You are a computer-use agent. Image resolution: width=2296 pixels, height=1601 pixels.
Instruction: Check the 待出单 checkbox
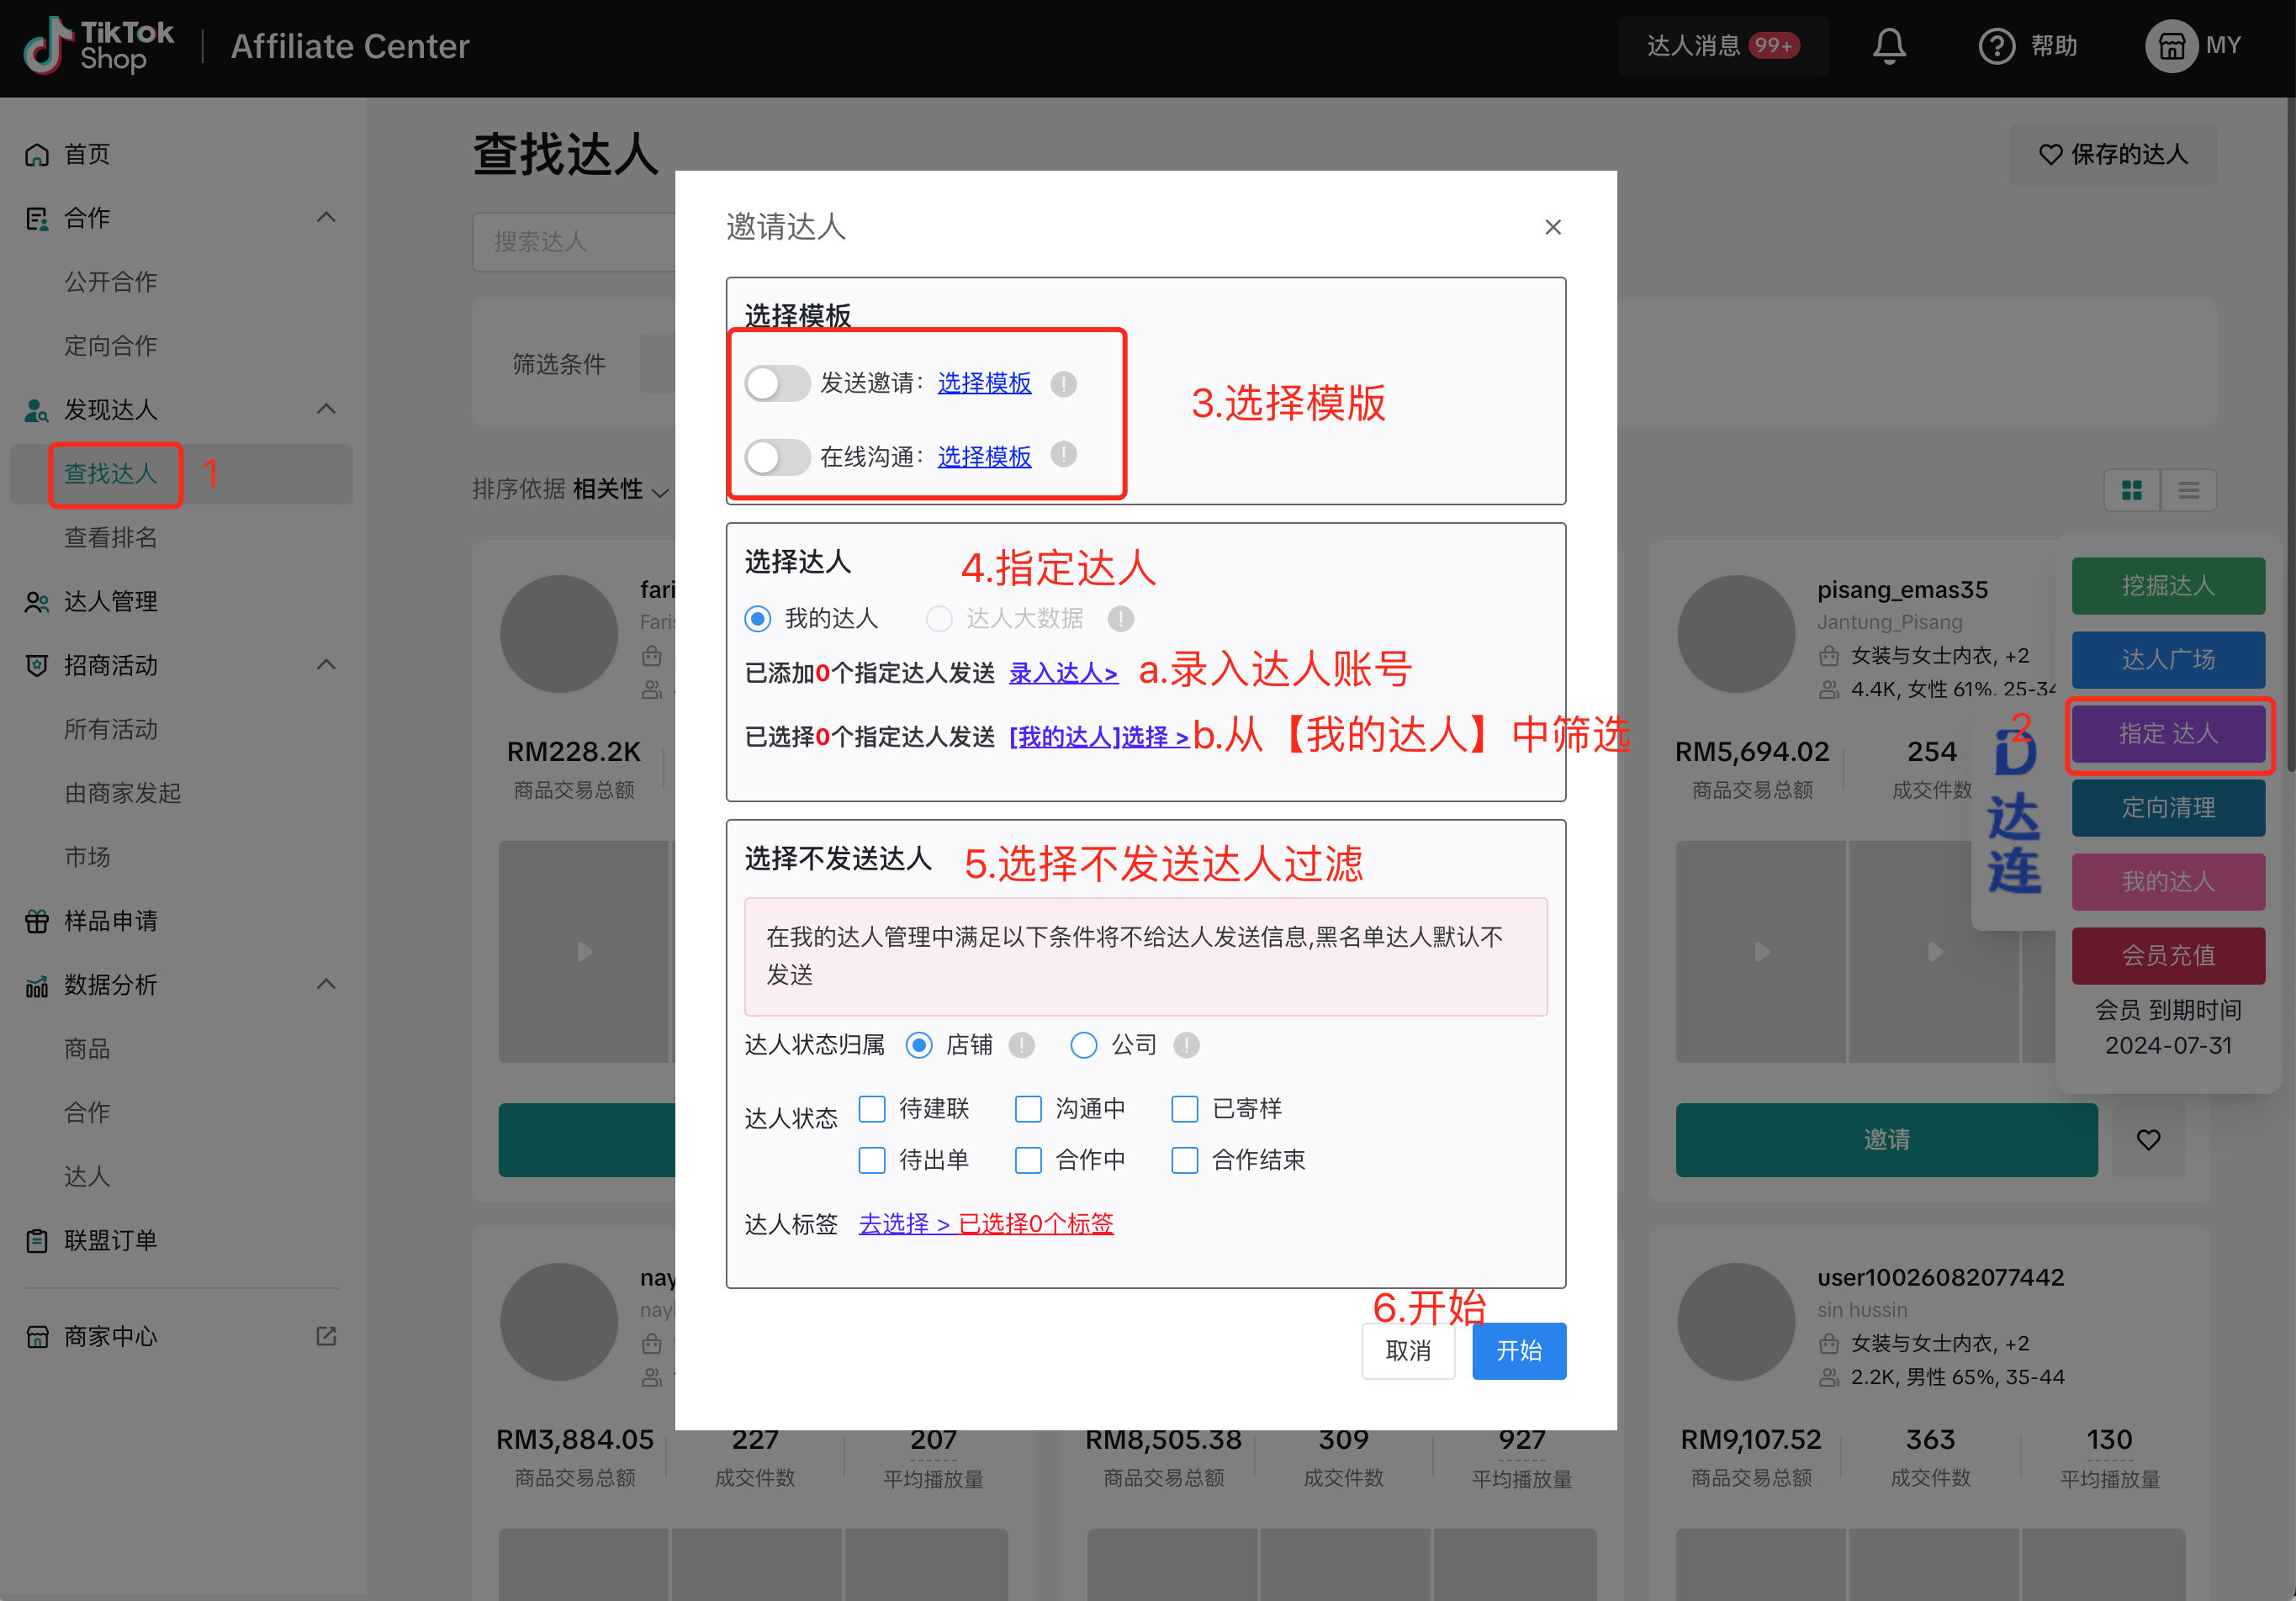point(871,1160)
